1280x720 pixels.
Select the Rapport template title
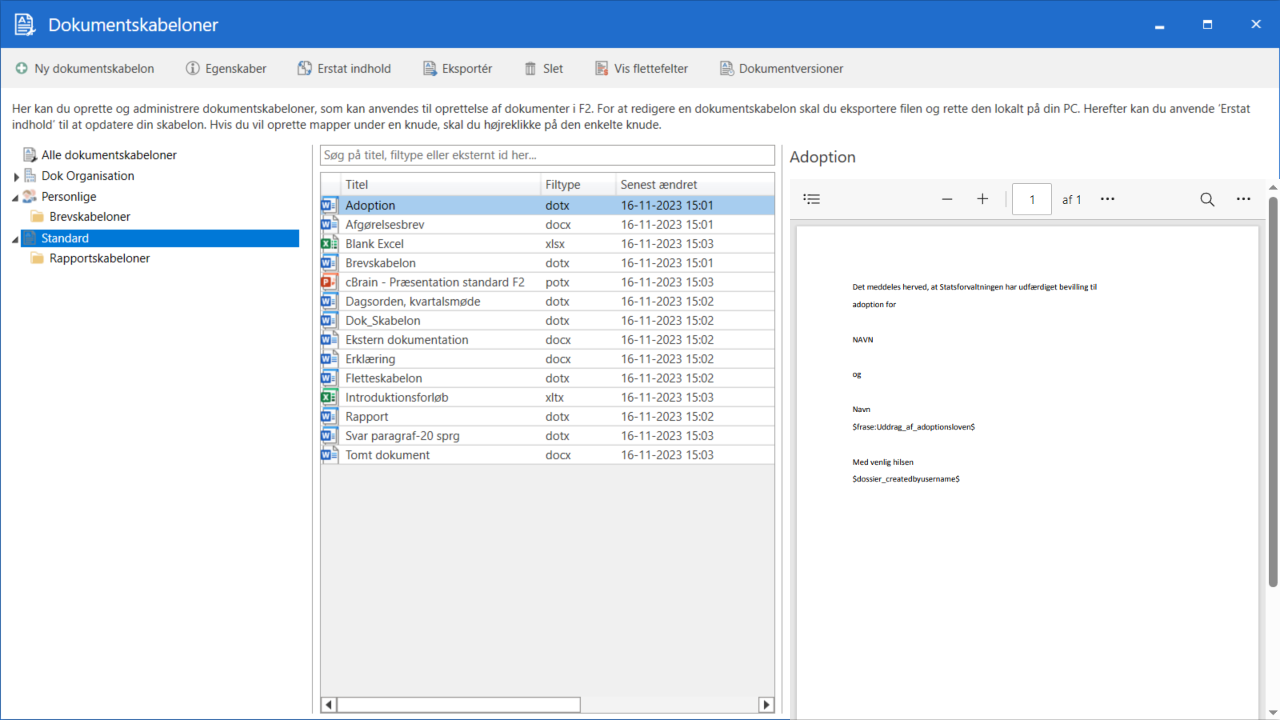click(x=367, y=417)
